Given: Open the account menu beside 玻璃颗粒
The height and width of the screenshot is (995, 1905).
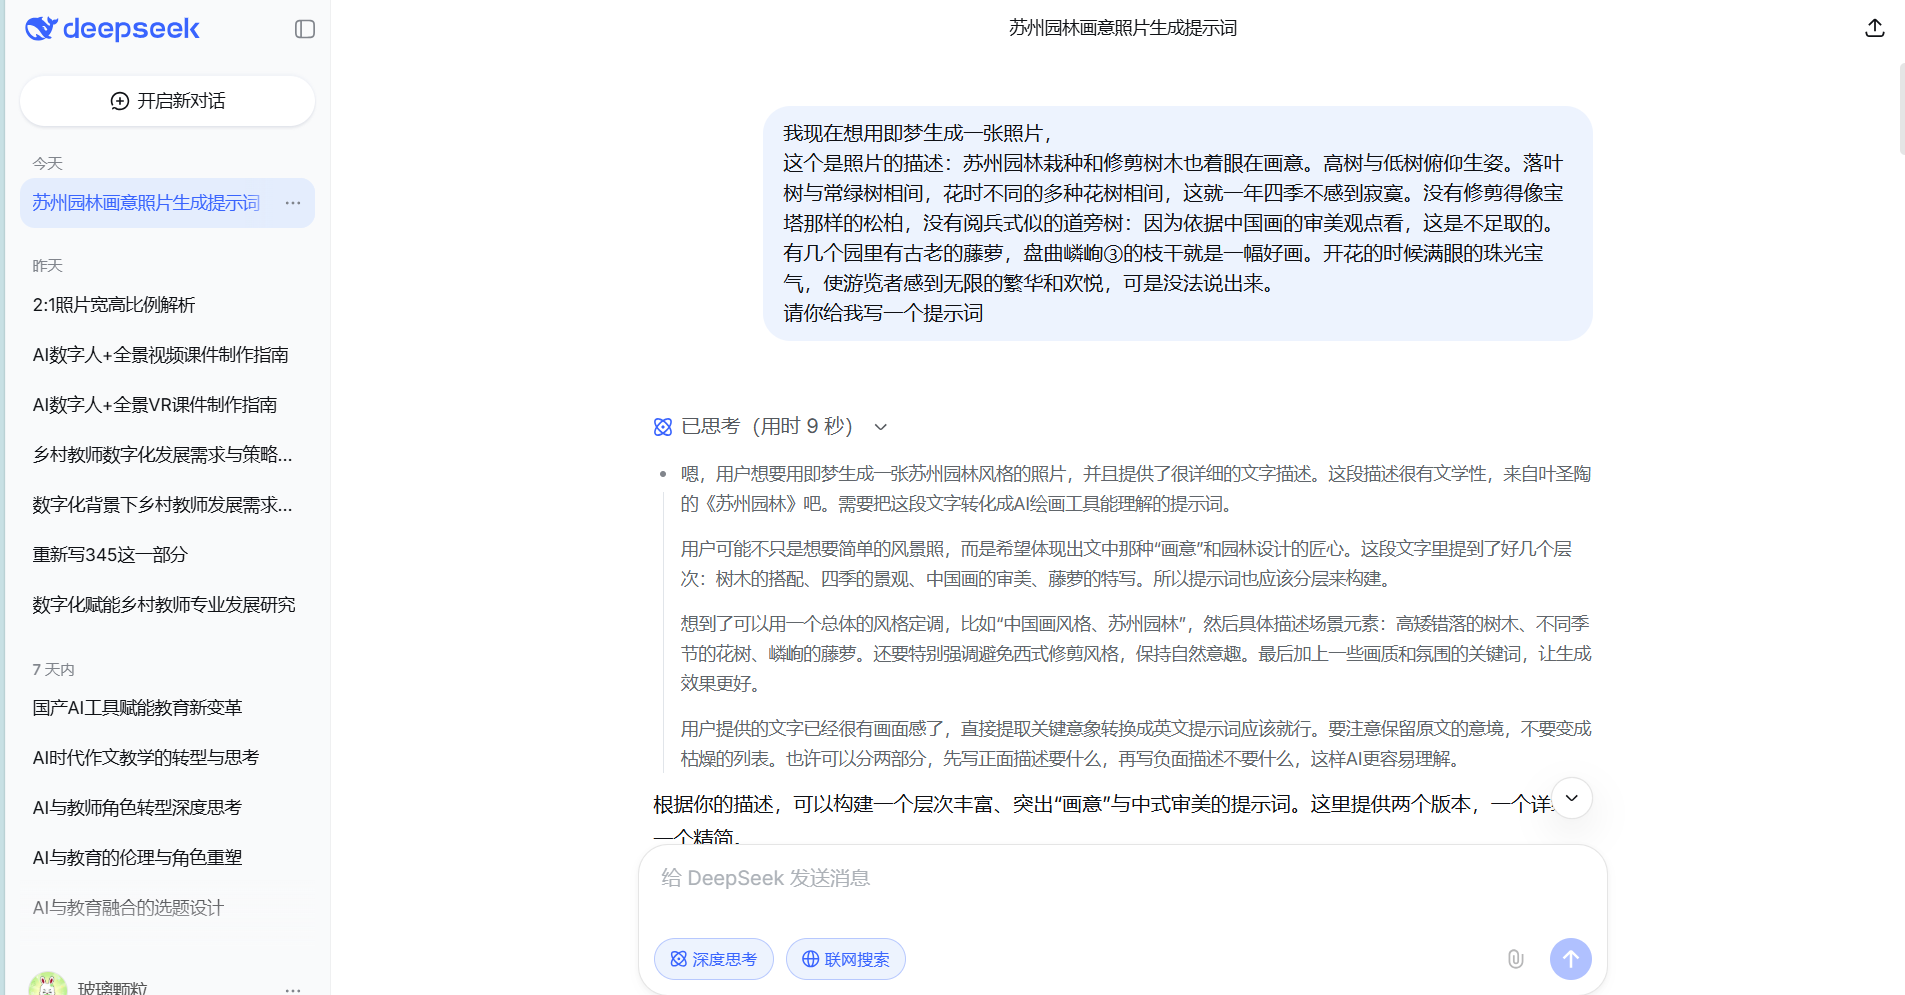Looking at the screenshot, I should click(x=292, y=989).
